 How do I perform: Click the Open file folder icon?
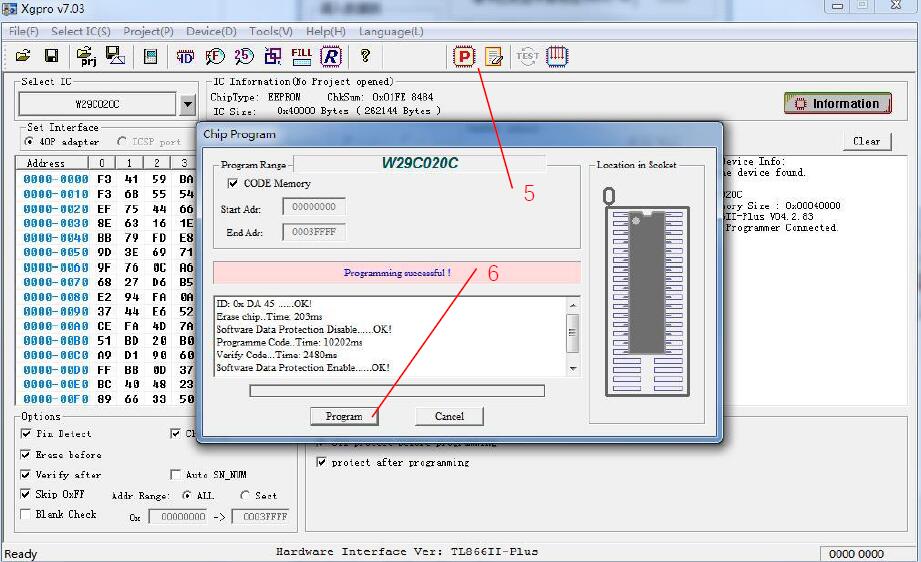[x=23, y=56]
